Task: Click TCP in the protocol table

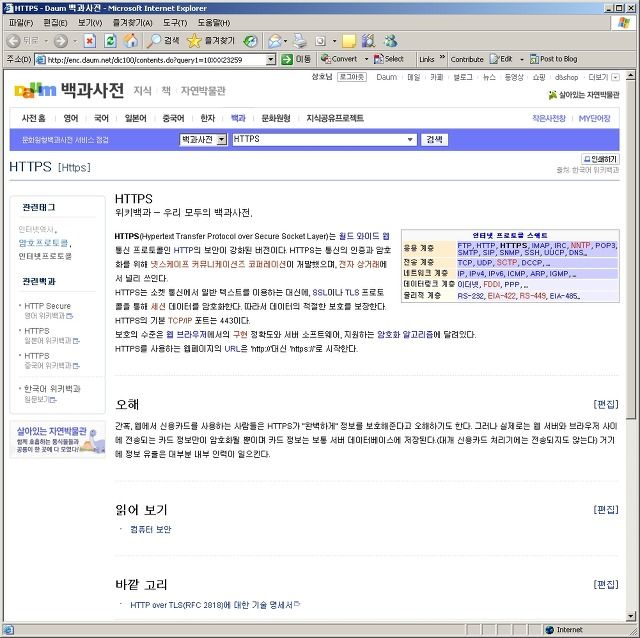Action: (x=464, y=262)
